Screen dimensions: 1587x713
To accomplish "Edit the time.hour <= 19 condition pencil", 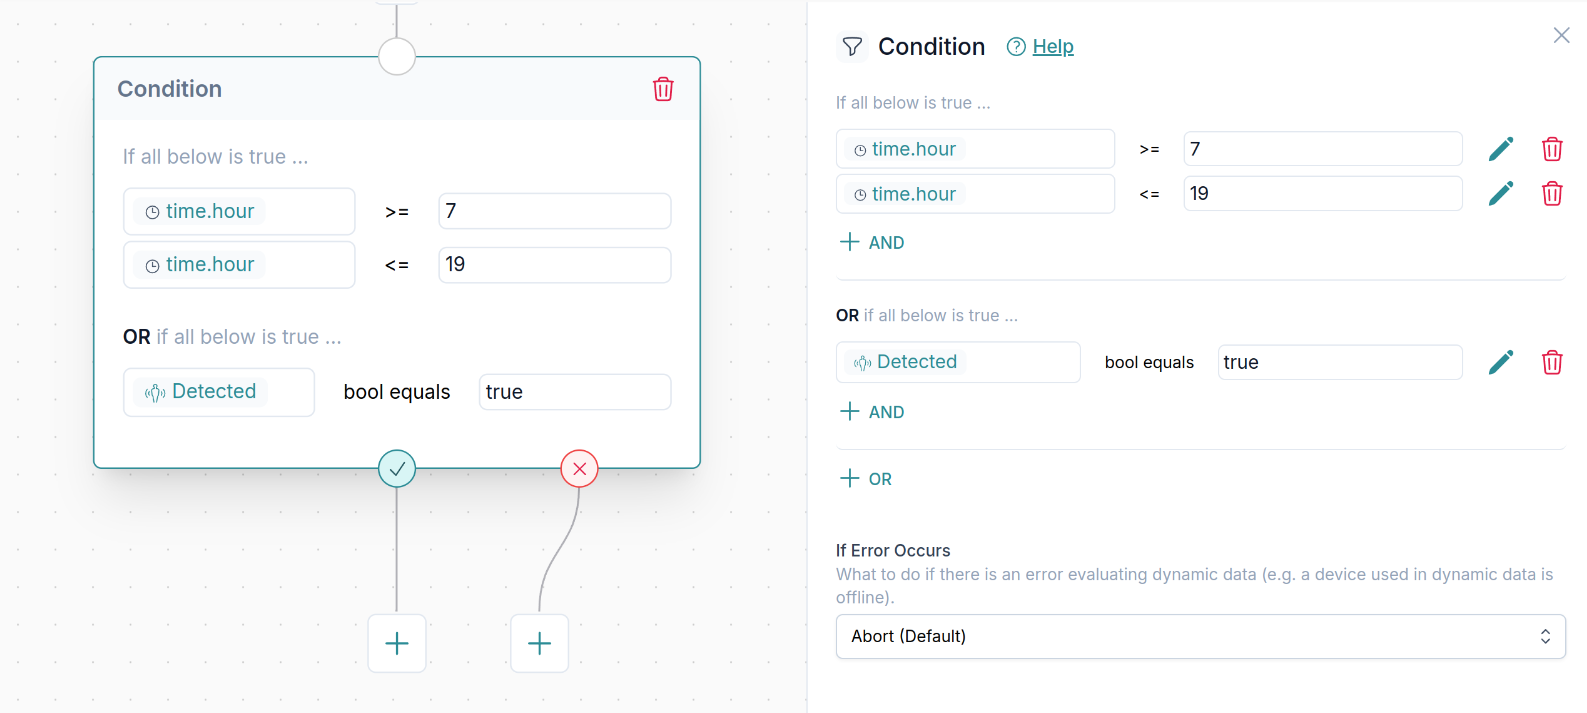I will coord(1501,193).
